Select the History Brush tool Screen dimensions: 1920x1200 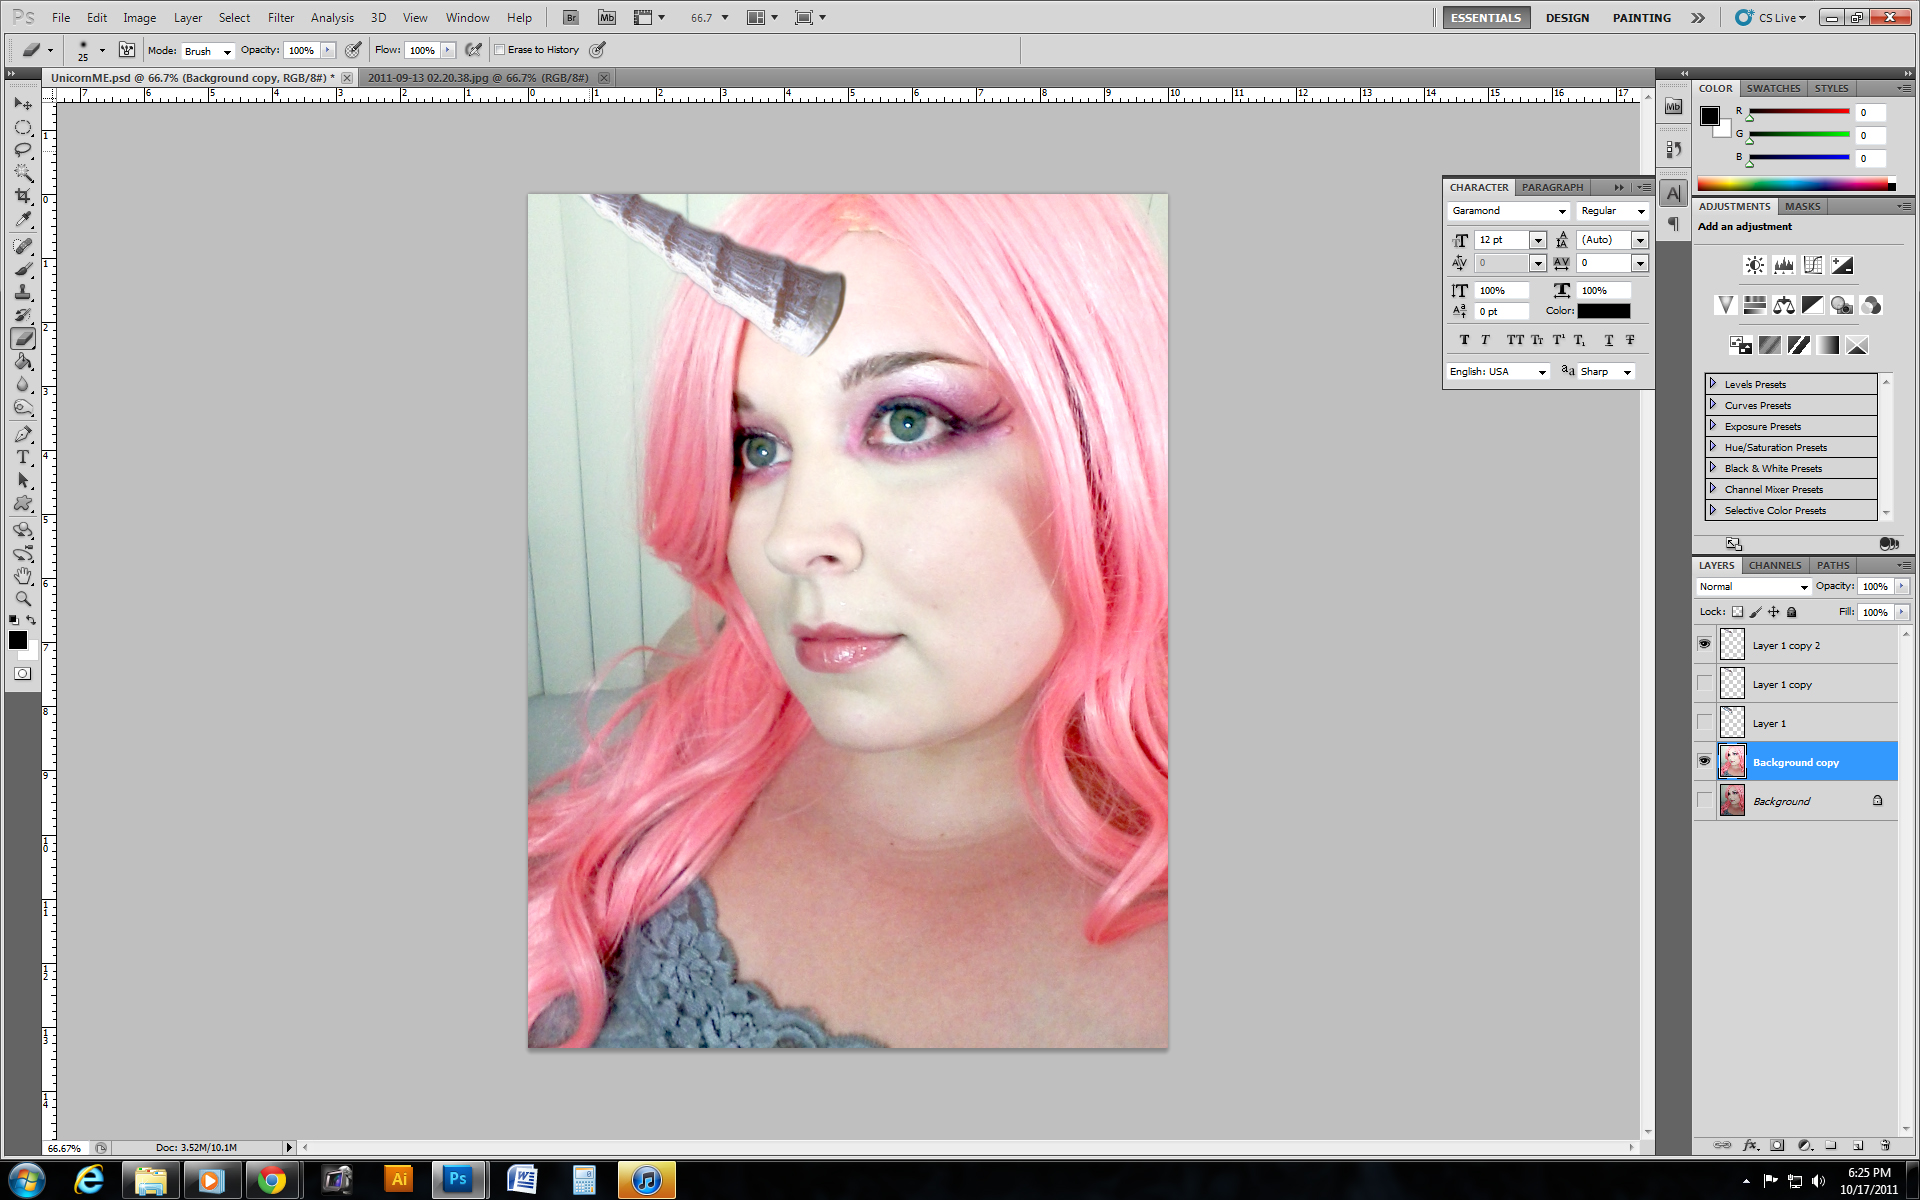pos(23,315)
